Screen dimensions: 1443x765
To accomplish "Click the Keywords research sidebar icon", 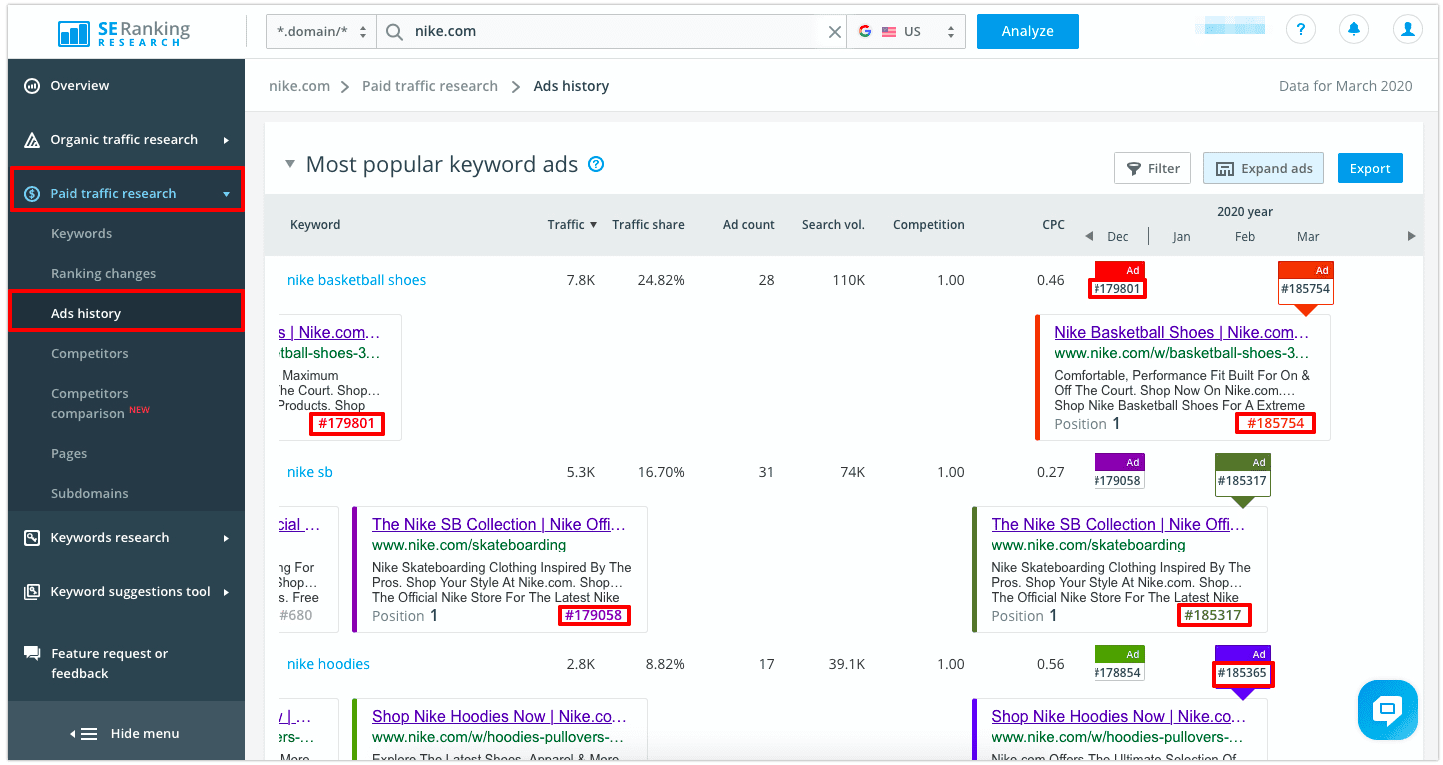I will 32,538.
